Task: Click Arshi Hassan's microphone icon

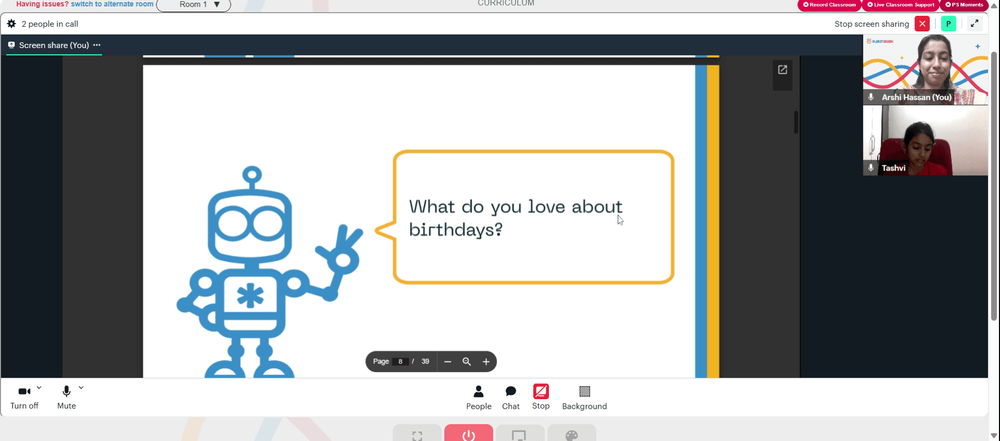Action: tap(871, 97)
